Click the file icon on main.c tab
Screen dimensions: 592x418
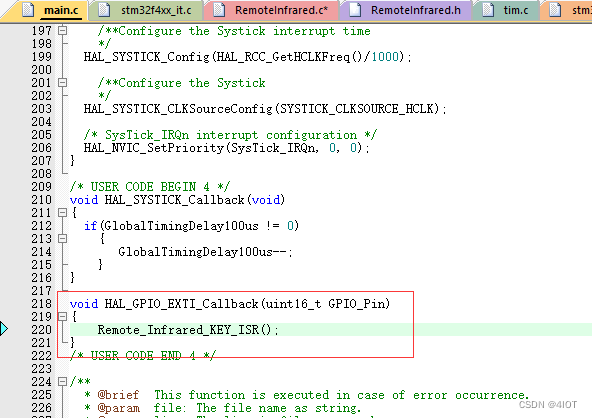point(28,10)
